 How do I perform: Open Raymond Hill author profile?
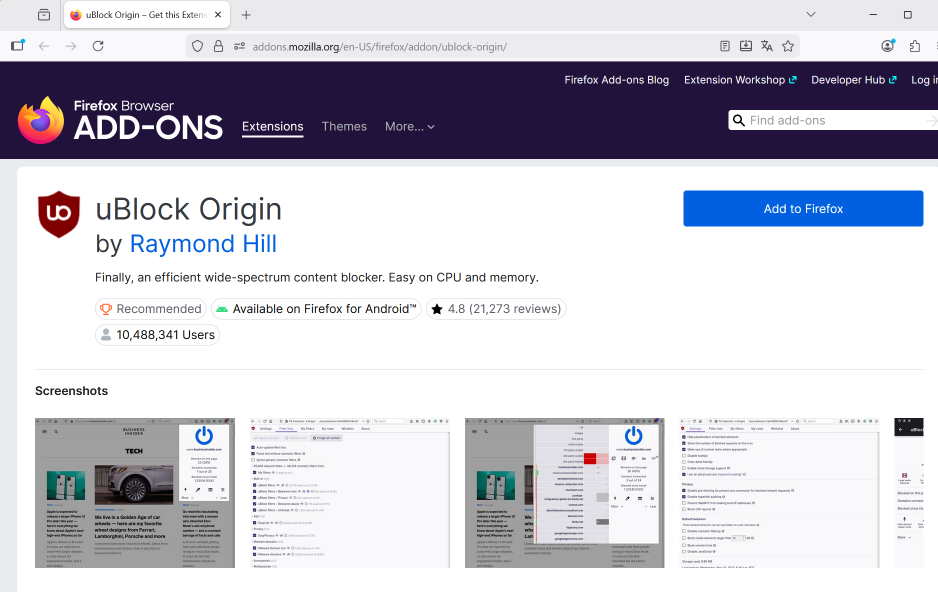203,244
